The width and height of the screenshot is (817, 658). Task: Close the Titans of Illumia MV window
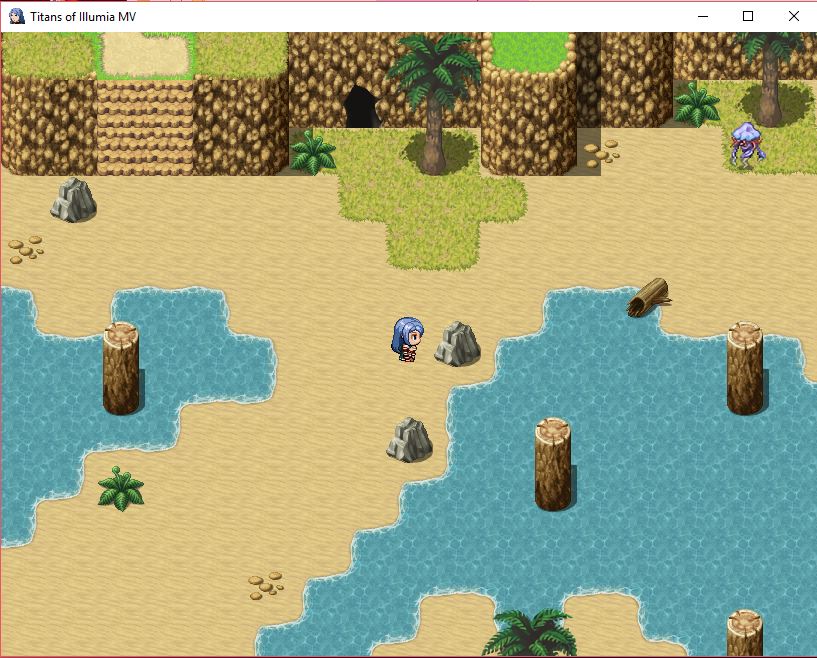tap(794, 16)
